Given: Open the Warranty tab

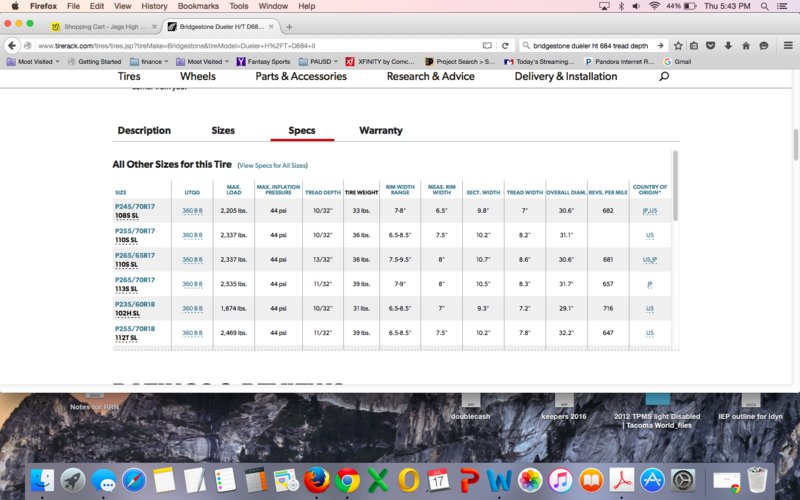Looking at the screenshot, I should (x=381, y=130).
